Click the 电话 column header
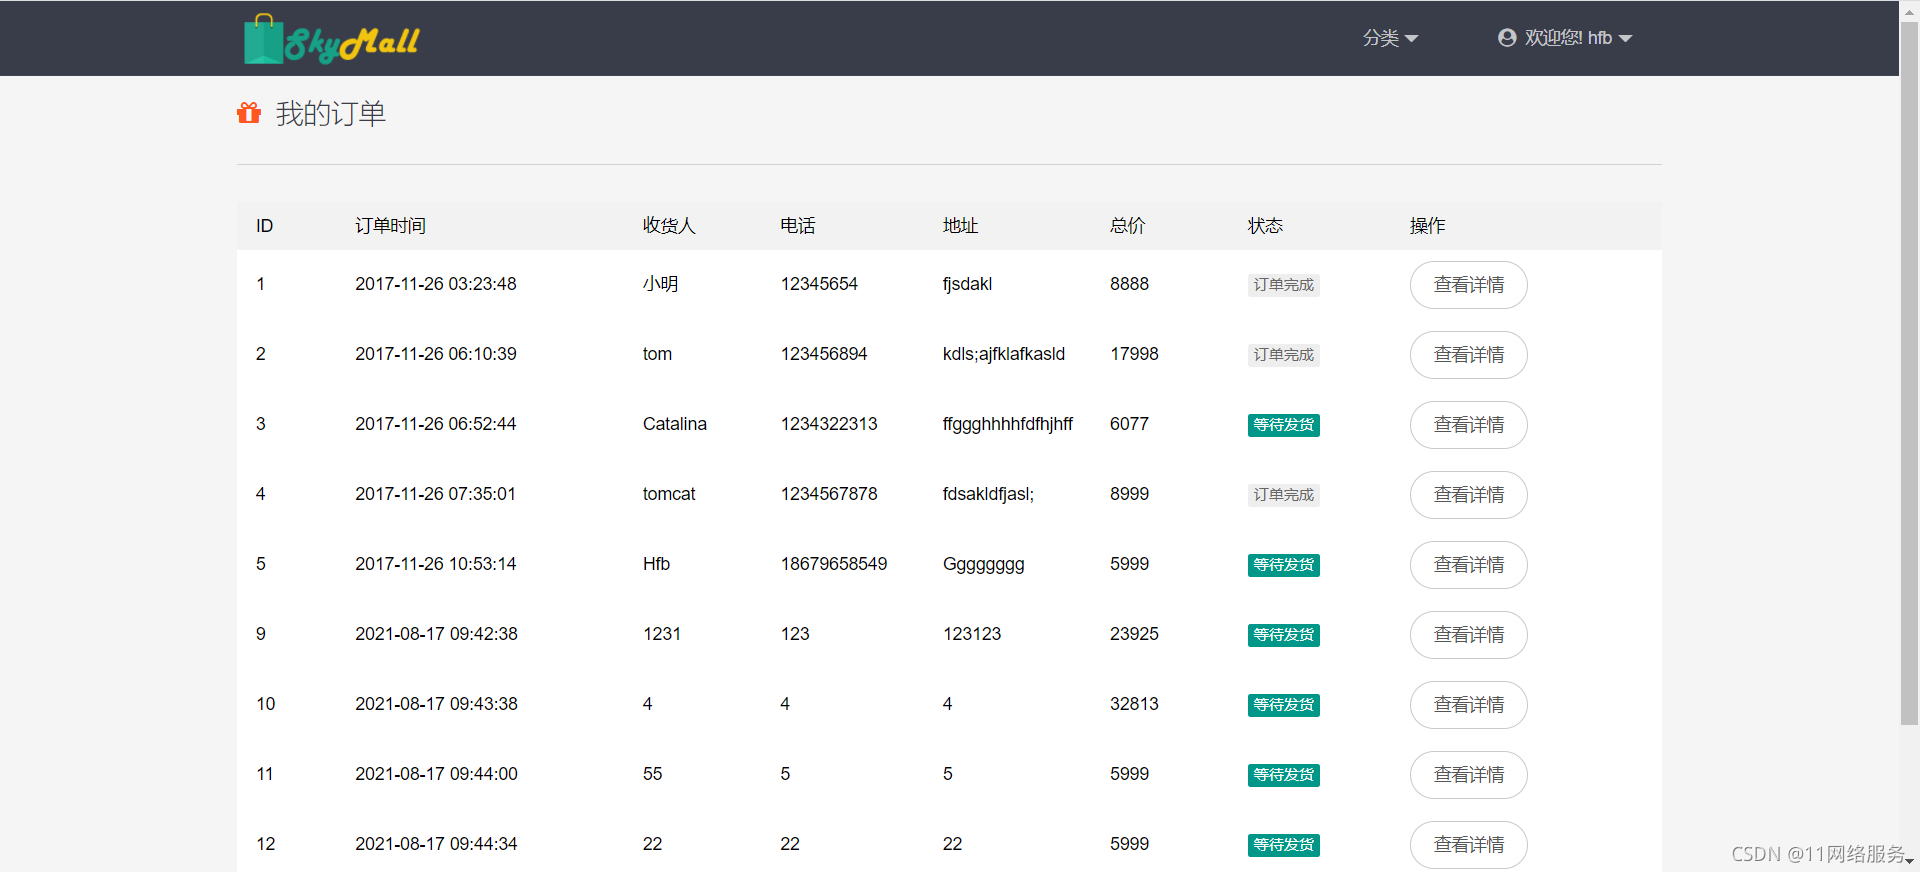Viewport: 1920px width, 872px height. pyautogui.click(x=798, y=226)
